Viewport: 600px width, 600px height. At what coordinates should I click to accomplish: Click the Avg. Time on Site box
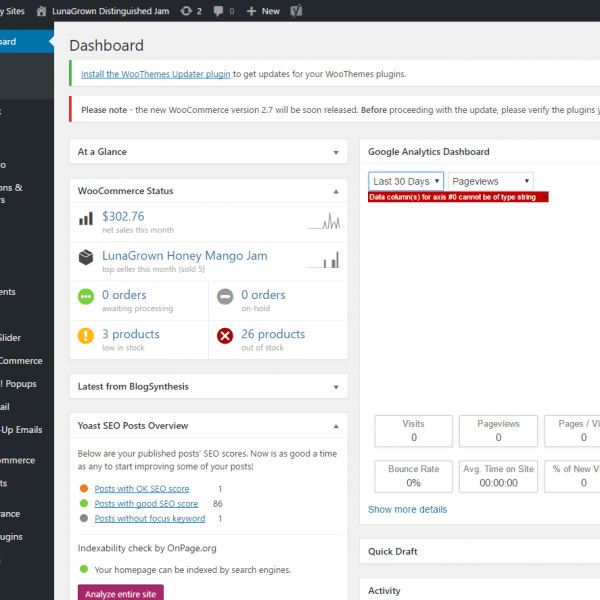coord(498,476)
